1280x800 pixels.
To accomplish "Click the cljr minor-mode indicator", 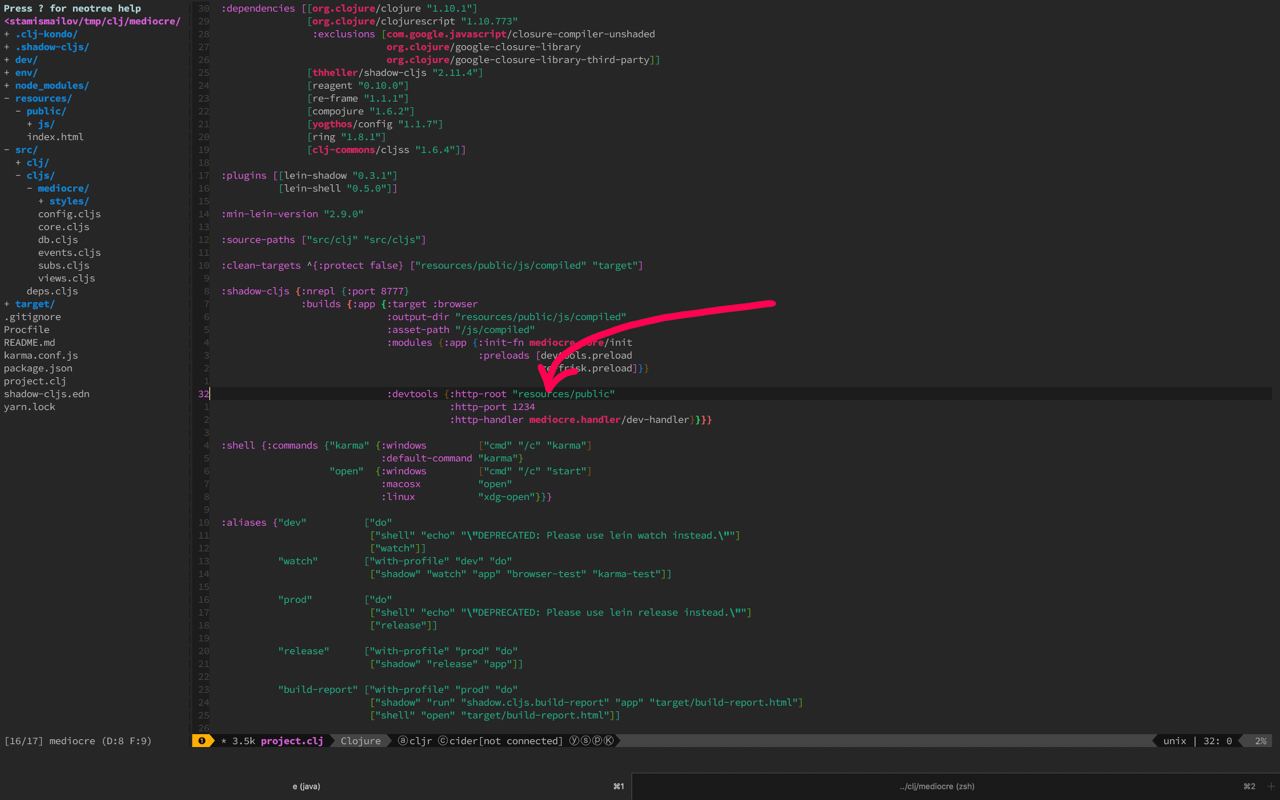I will (415, 741).
